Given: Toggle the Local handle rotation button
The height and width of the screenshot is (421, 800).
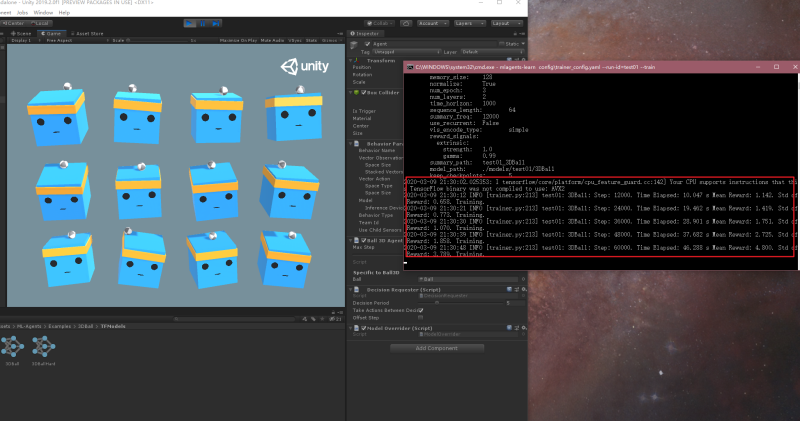Looking at the screenshot, I should point(40,23).
